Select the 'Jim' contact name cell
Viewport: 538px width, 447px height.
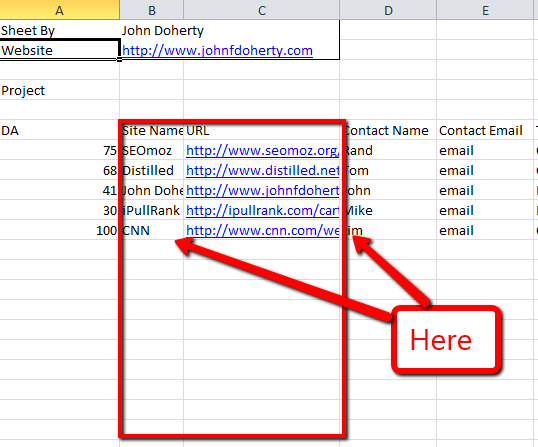coord(388,230)
